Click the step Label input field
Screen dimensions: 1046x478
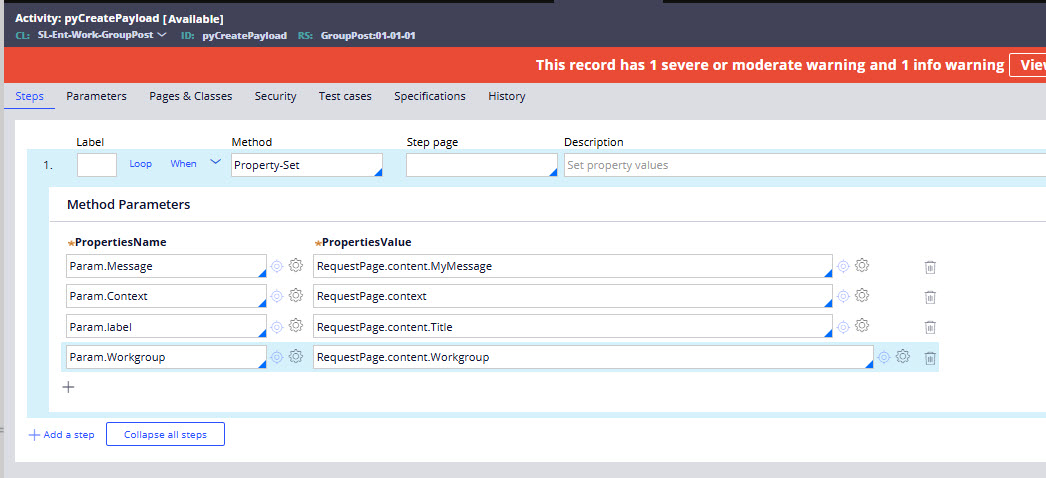(97, 165)
